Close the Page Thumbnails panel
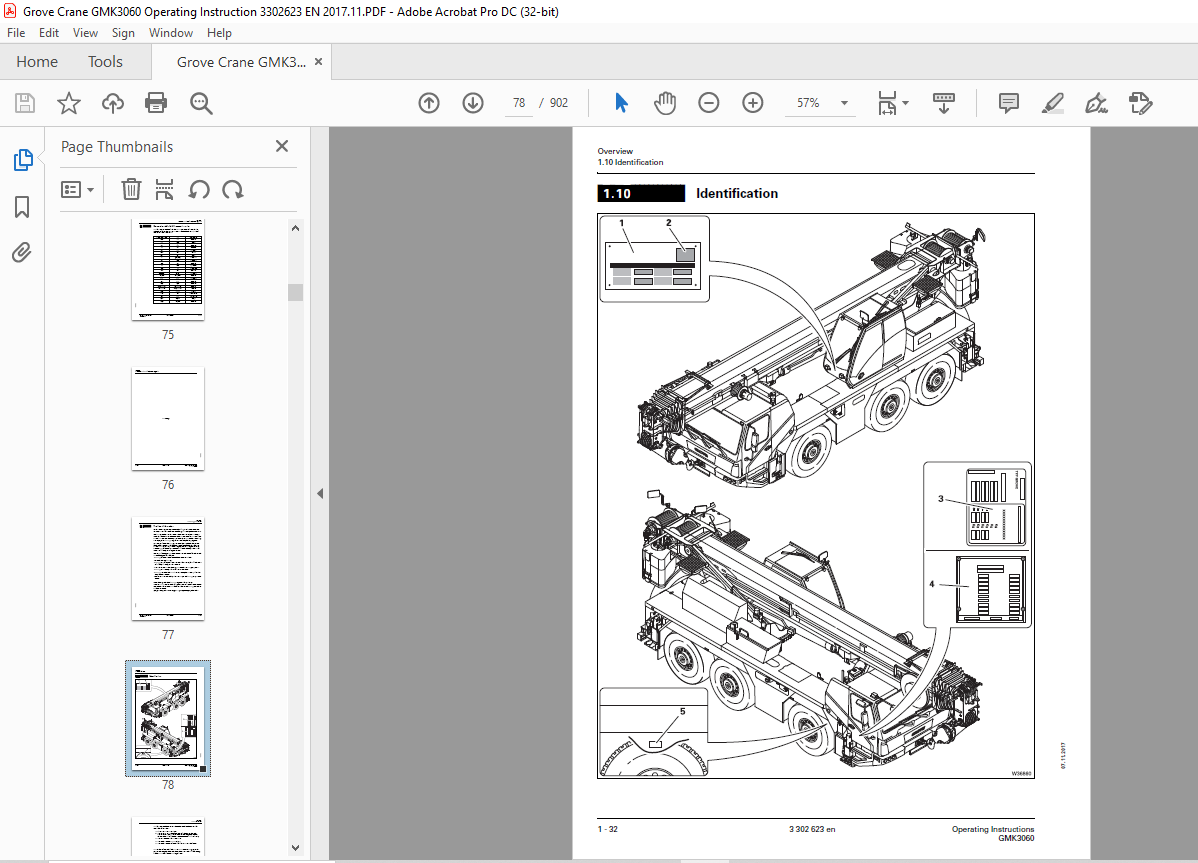The image size is (1198, 863). coord(282,146)
